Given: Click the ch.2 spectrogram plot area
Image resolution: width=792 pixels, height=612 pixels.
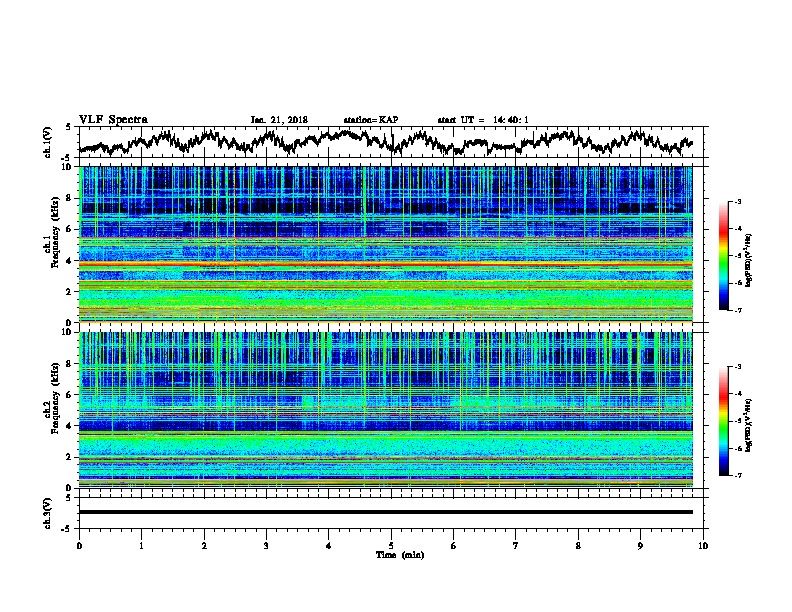Looking at the screenshot, I should pyautogui.click(x=386, y=410).
